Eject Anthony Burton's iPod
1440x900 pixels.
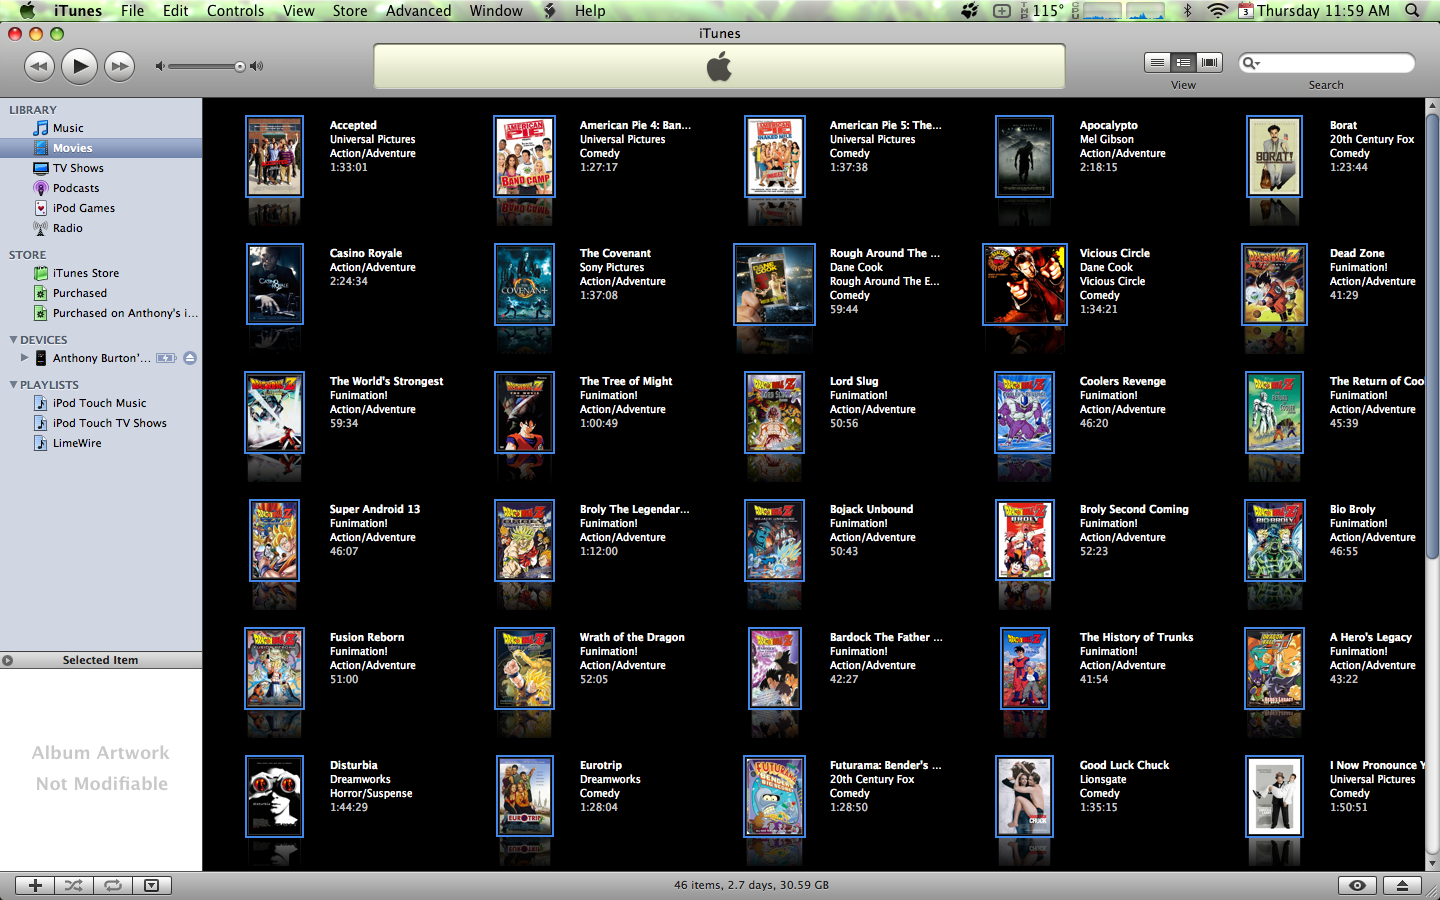point(190,358)
